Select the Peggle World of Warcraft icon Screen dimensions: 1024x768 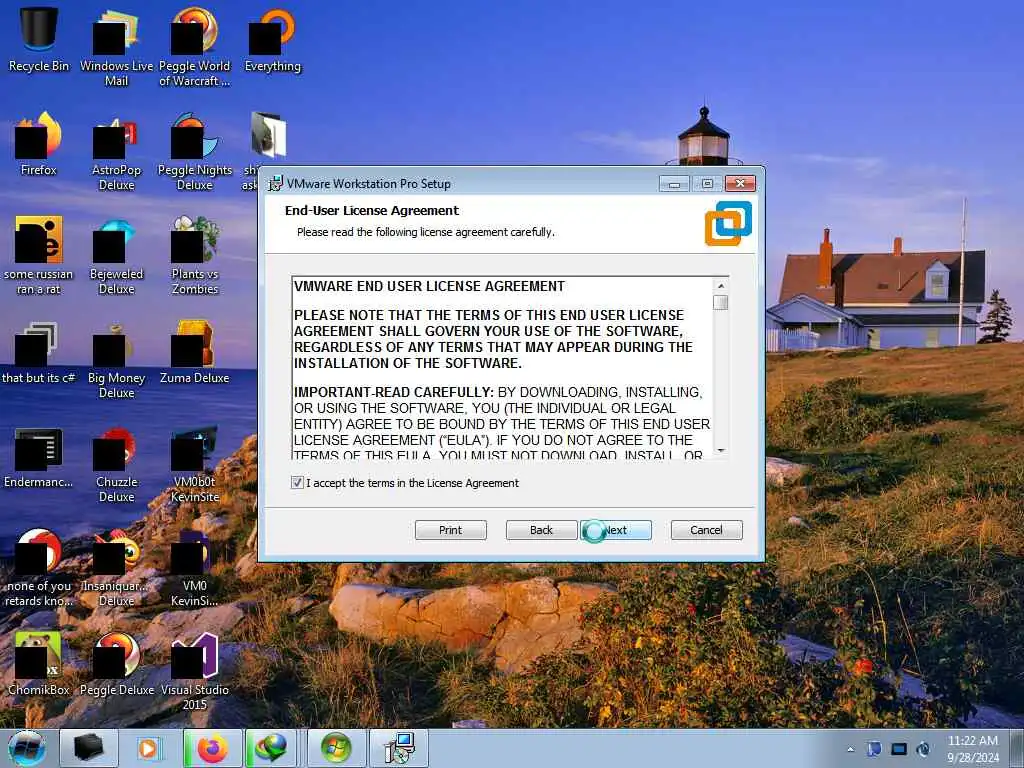point(195,47)
